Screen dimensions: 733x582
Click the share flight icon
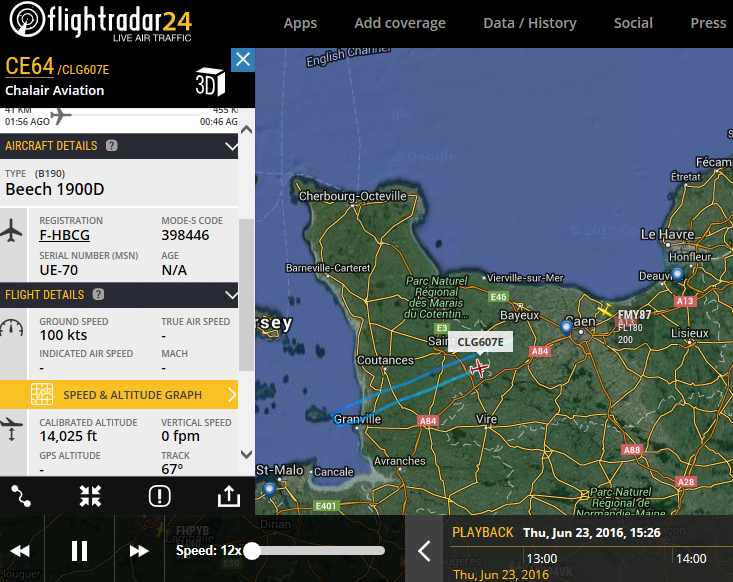229,496
